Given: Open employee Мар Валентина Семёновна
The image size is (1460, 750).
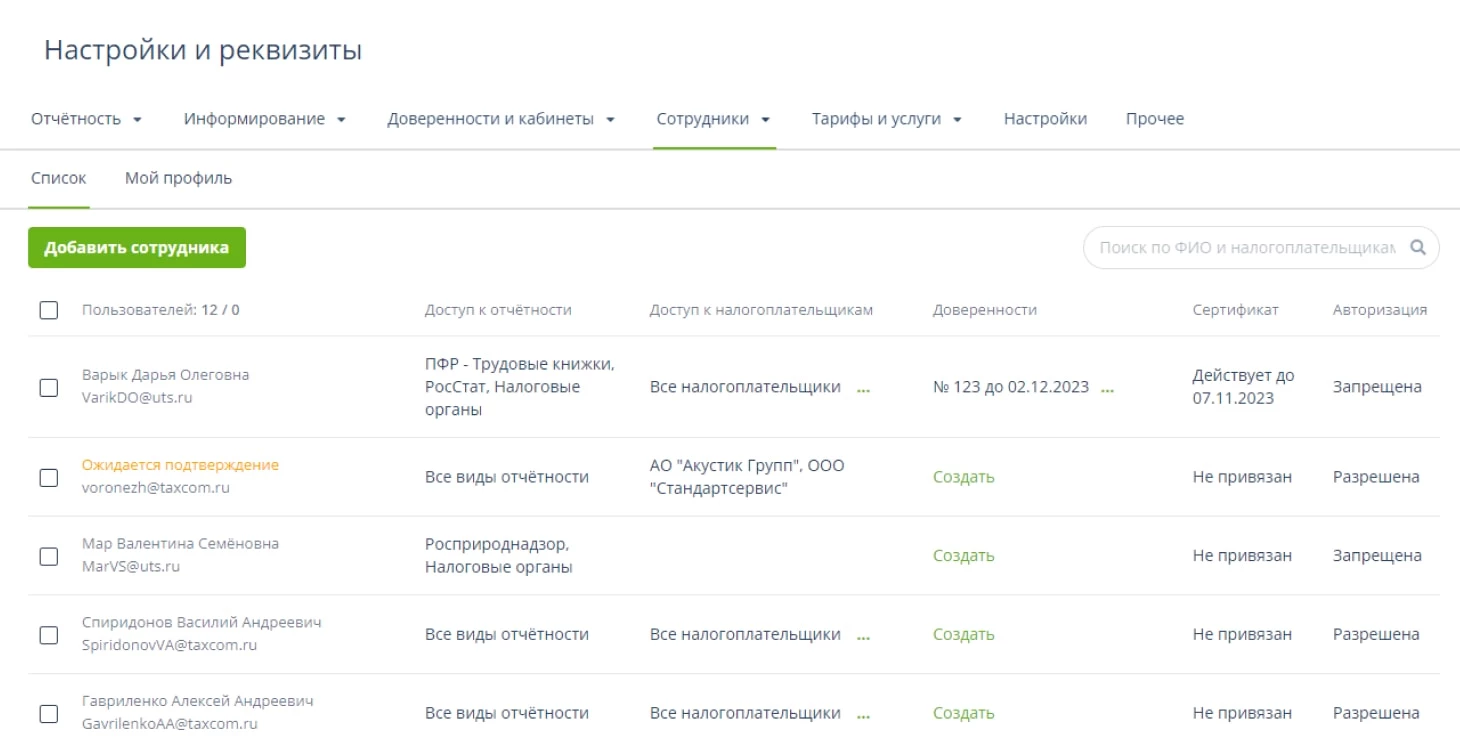Looking at the screenshot, I should tap(180, 544).
